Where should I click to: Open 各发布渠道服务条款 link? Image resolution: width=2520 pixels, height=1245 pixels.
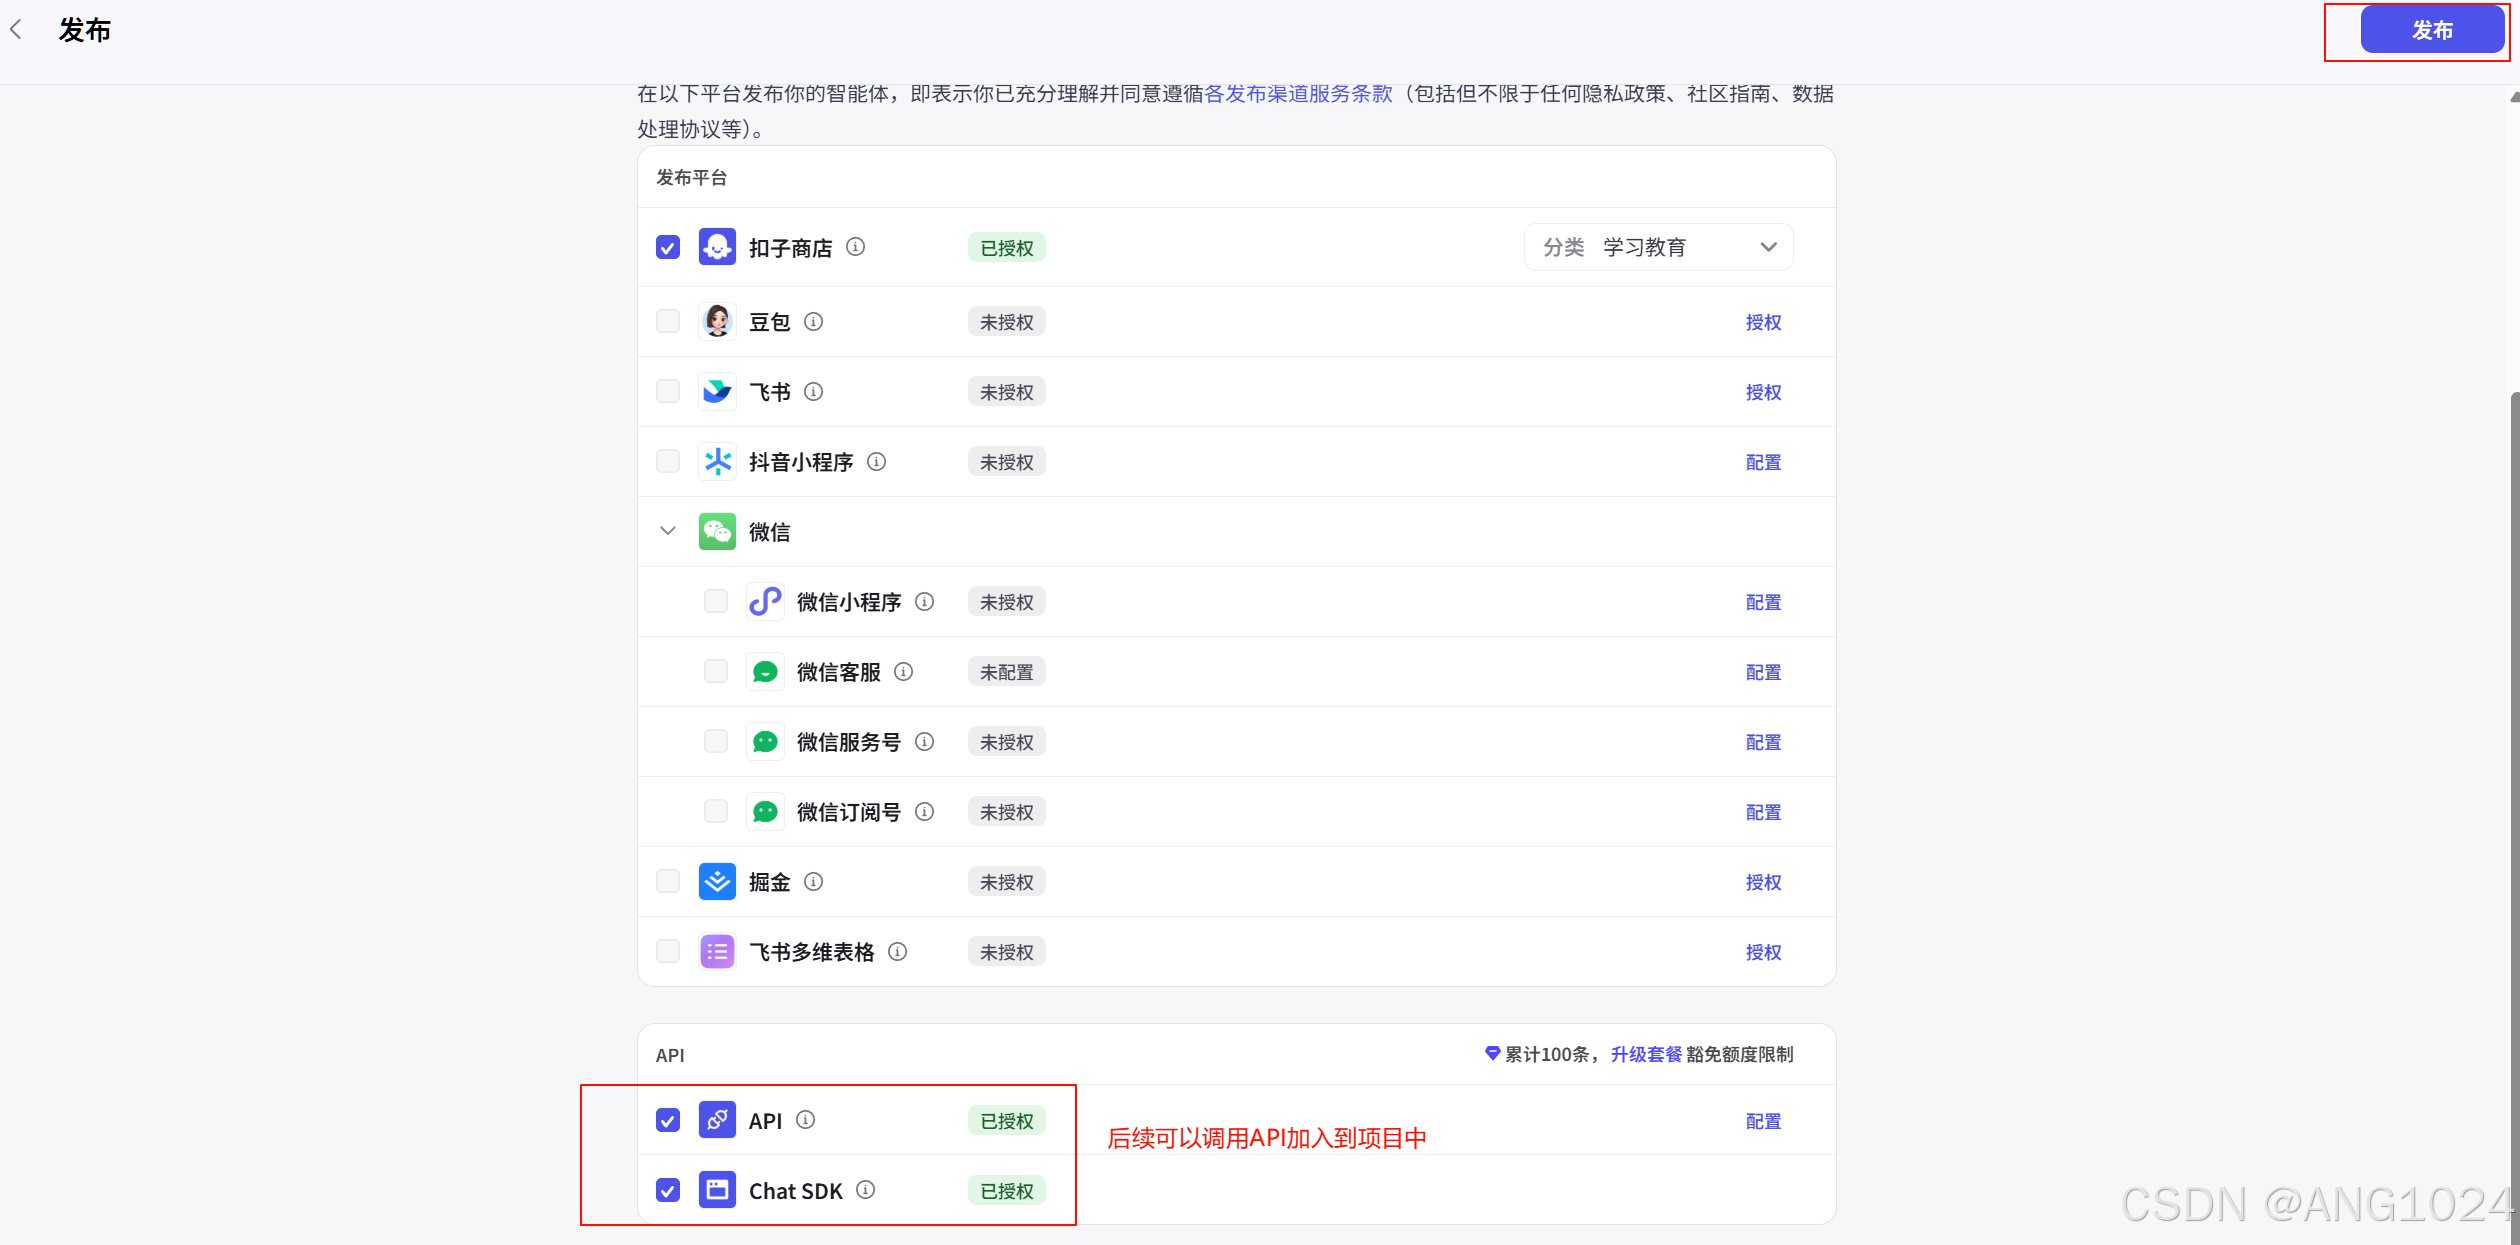point(1298,94)
